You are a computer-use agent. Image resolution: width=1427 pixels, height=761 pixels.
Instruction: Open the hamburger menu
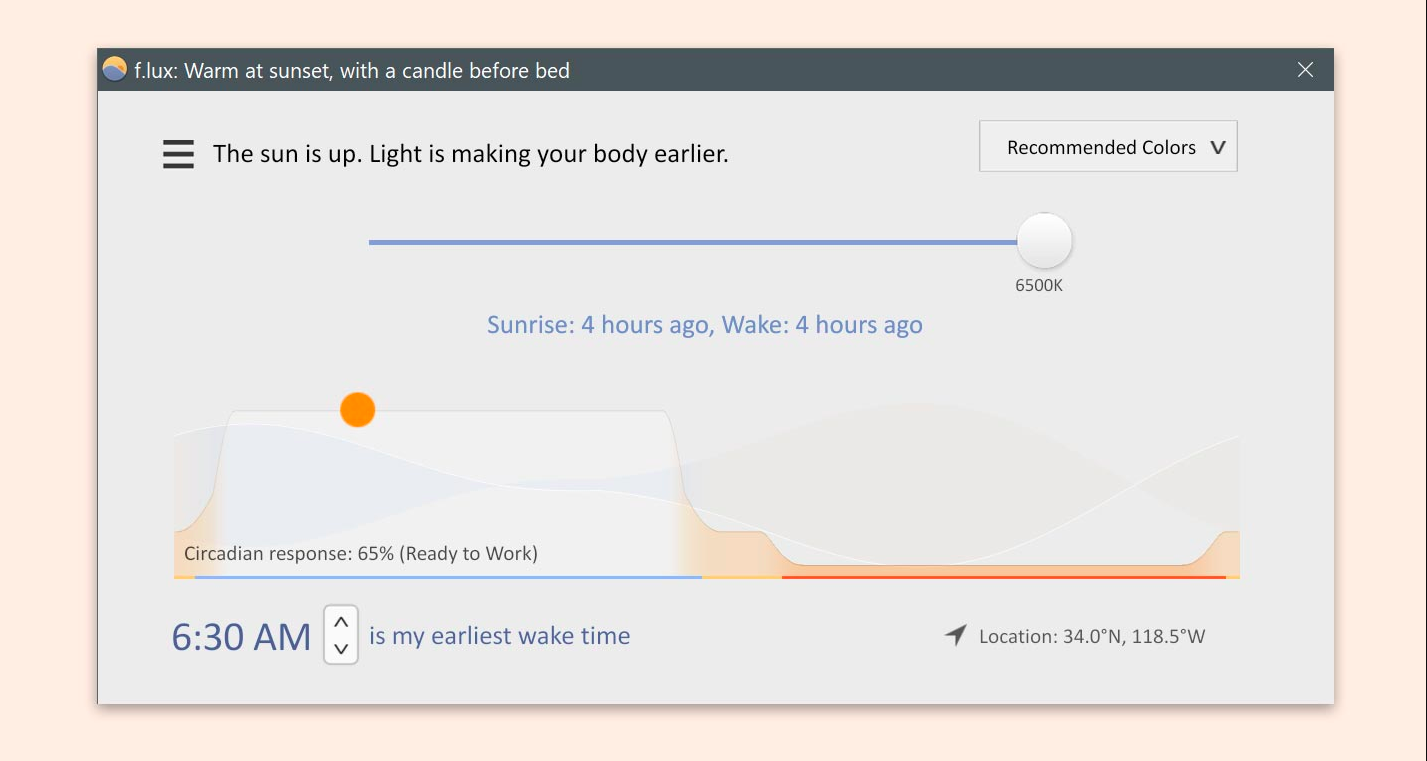point(178,154)
